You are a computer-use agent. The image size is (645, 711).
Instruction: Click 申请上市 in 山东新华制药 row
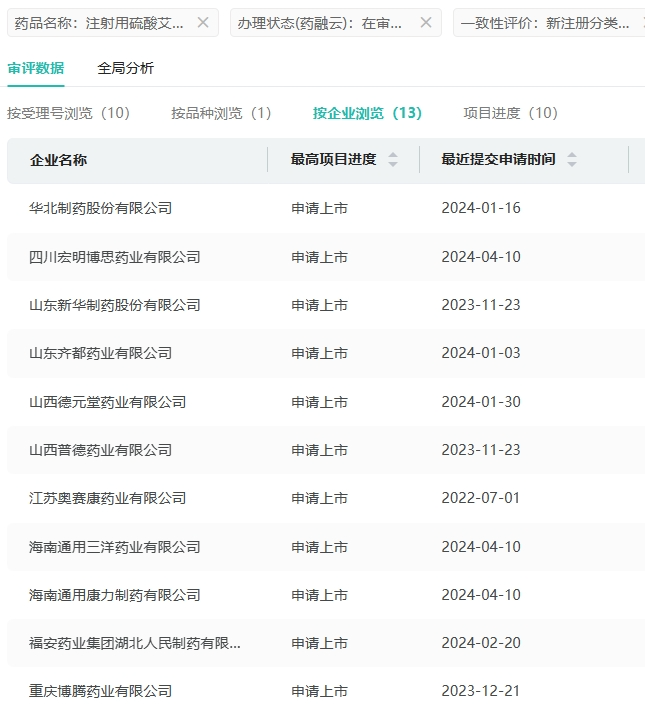(319, 305)
